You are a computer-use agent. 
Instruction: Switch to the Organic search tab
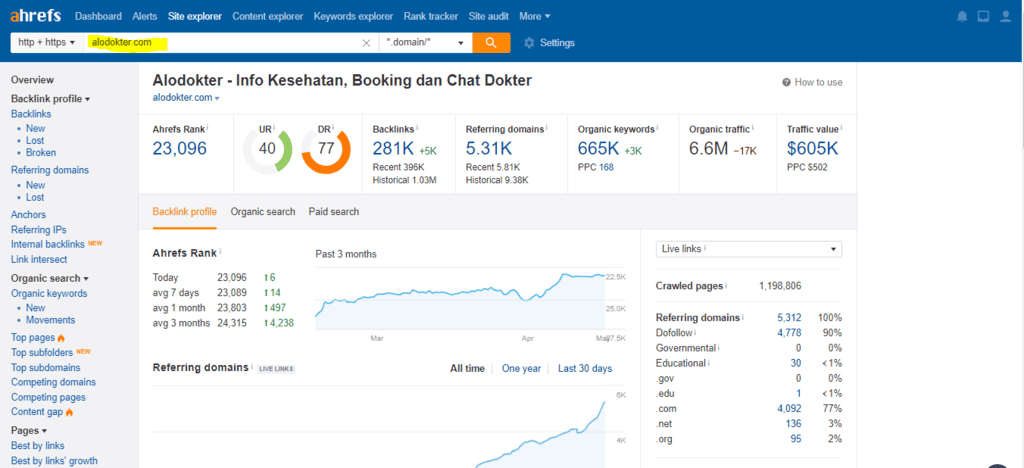pyautogui.click(x=263, y=211)
